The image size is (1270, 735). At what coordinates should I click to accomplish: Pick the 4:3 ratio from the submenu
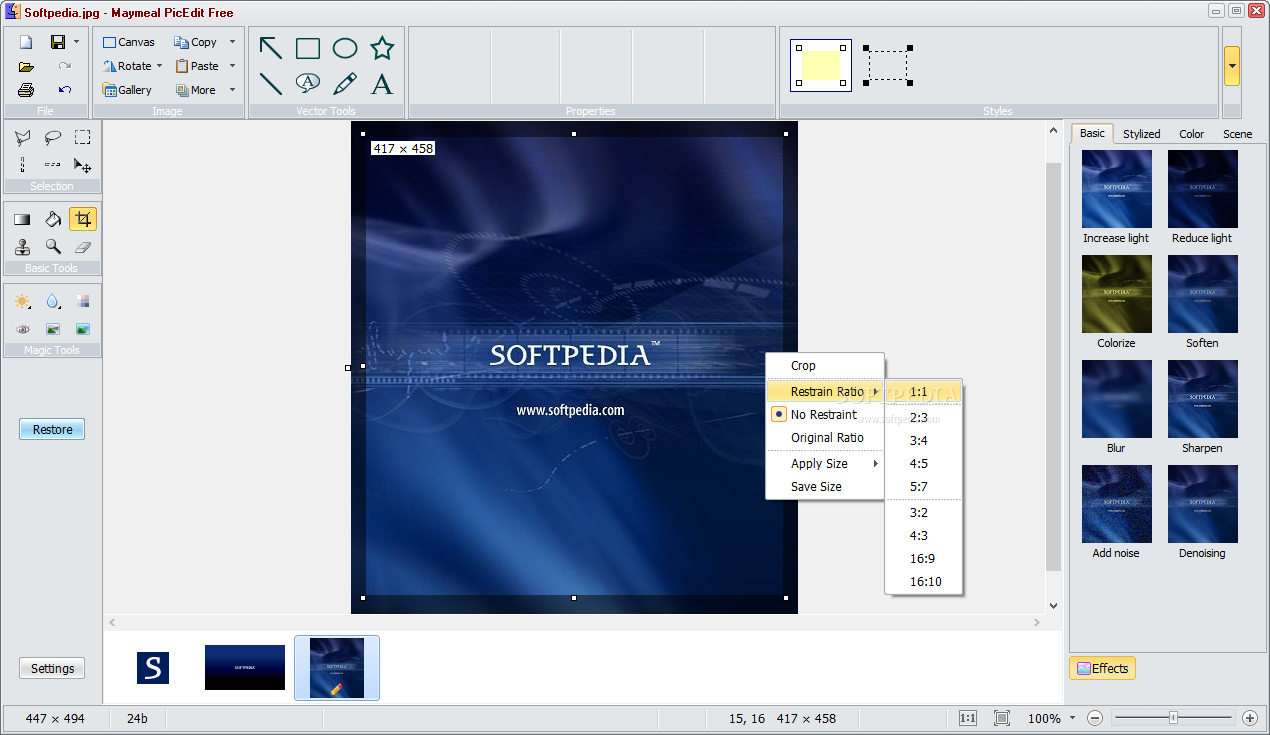point(919,536)
